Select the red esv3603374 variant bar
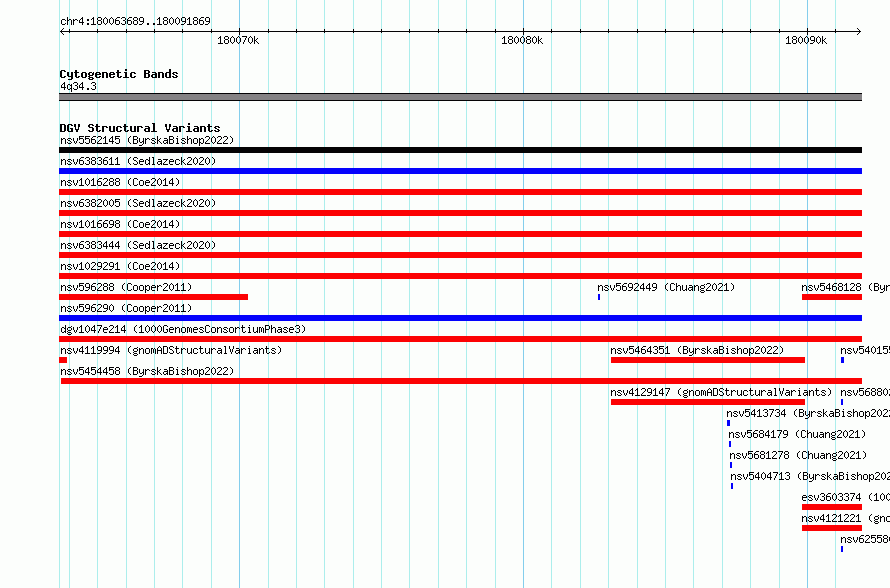 832,507
